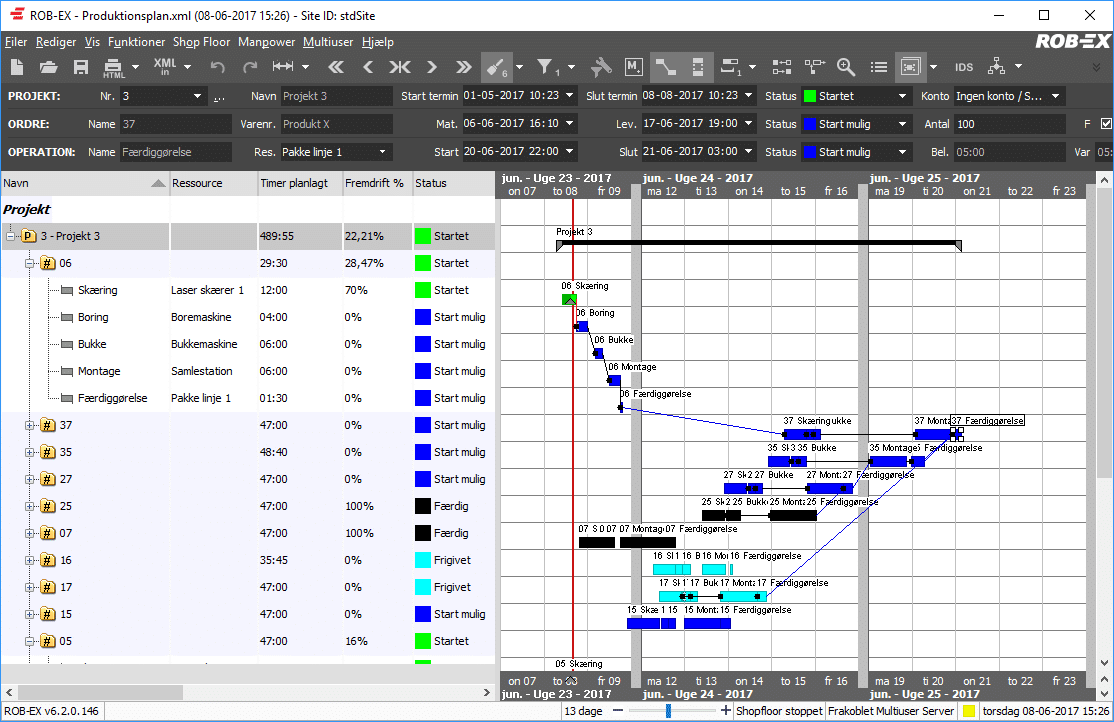Click the Undo arrow in the toolbar
1114x722 pixels.
(217, 67)
